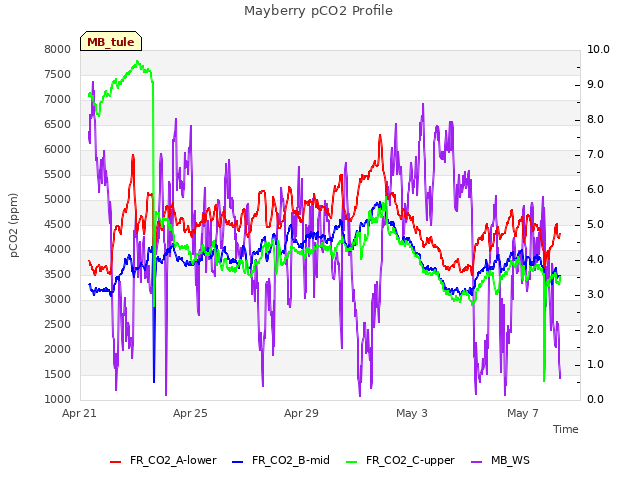This screenshot has height=480, width=640.
Task: Click the 2.0 right axis value
Action: click(596, 330)
